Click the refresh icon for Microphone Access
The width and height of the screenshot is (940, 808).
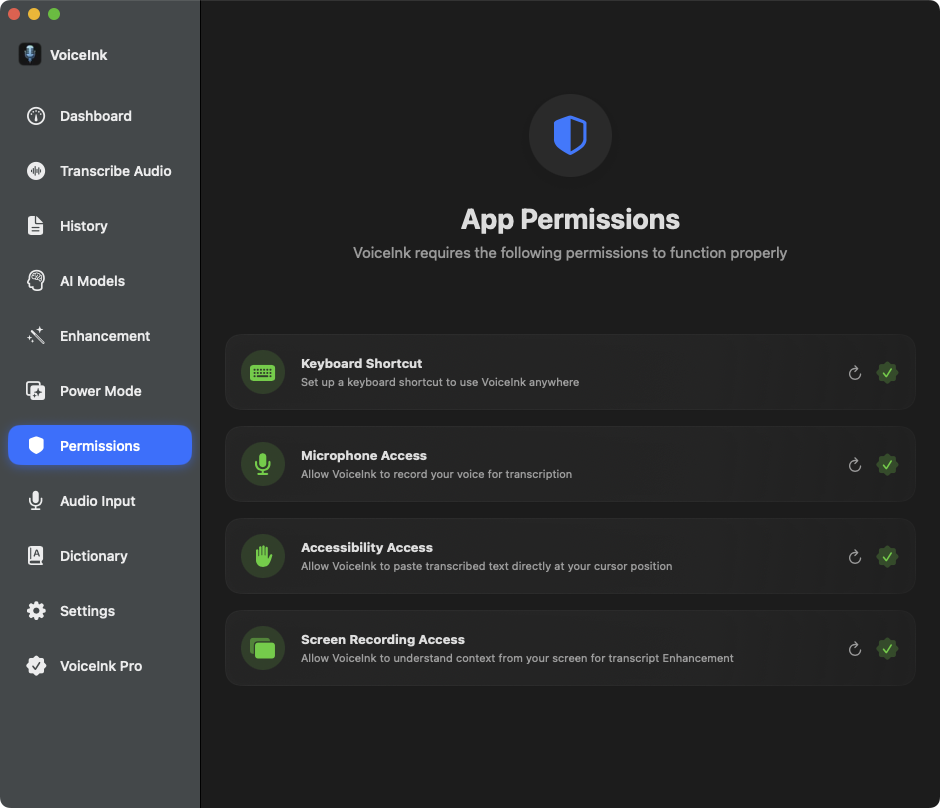point(855,465)
